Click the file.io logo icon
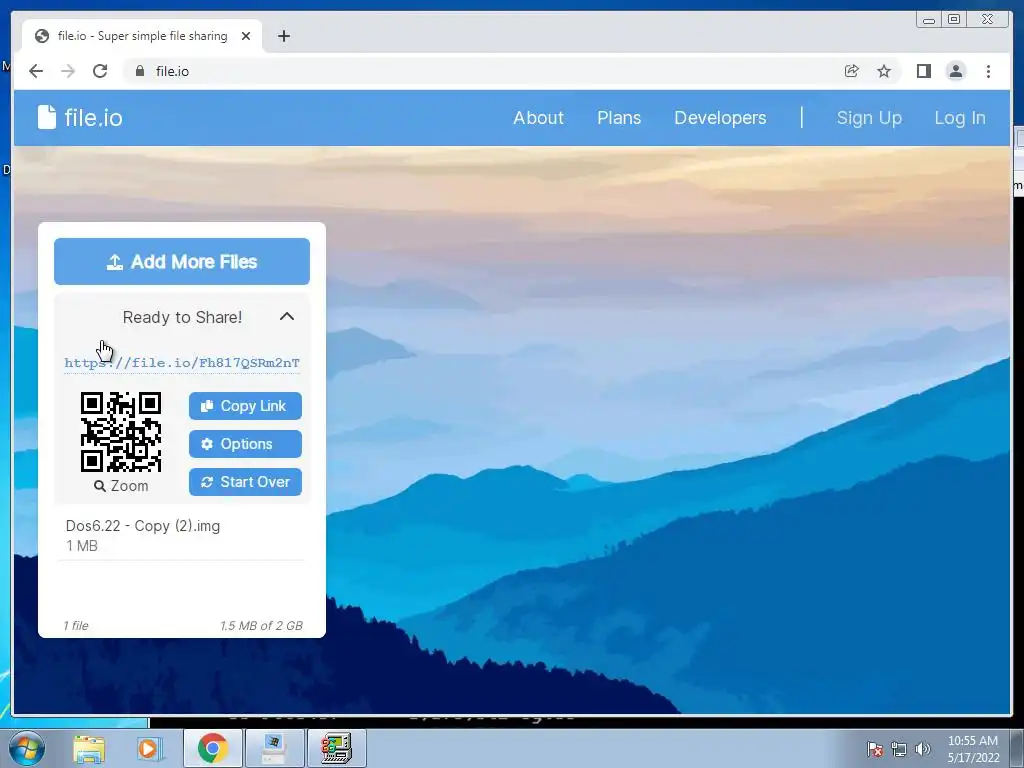 point(47,118)
